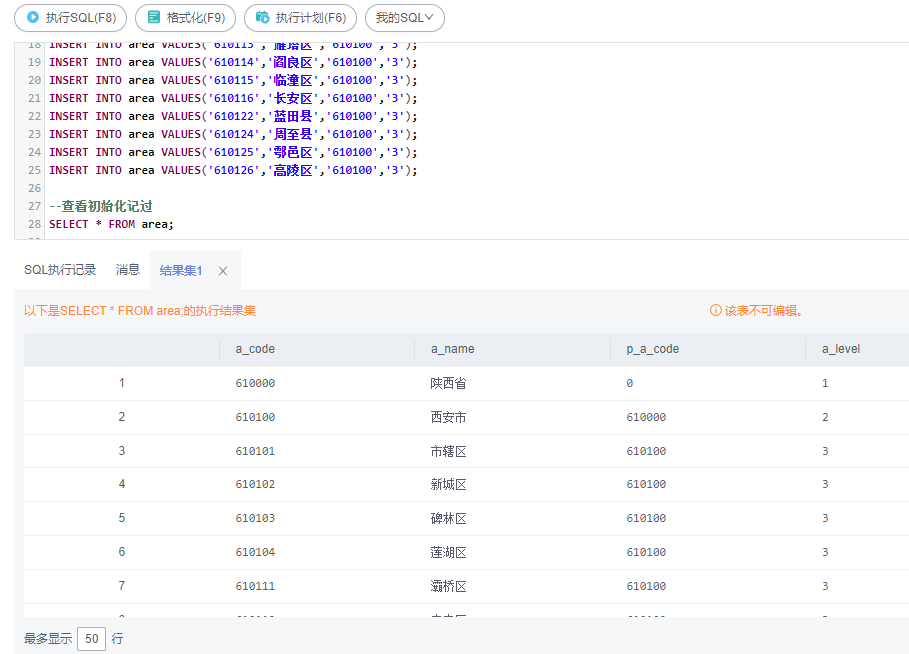This screenshot has width=909, height=654.
Task: Select the 莲湖区 cell
Action: coord(448,553)
